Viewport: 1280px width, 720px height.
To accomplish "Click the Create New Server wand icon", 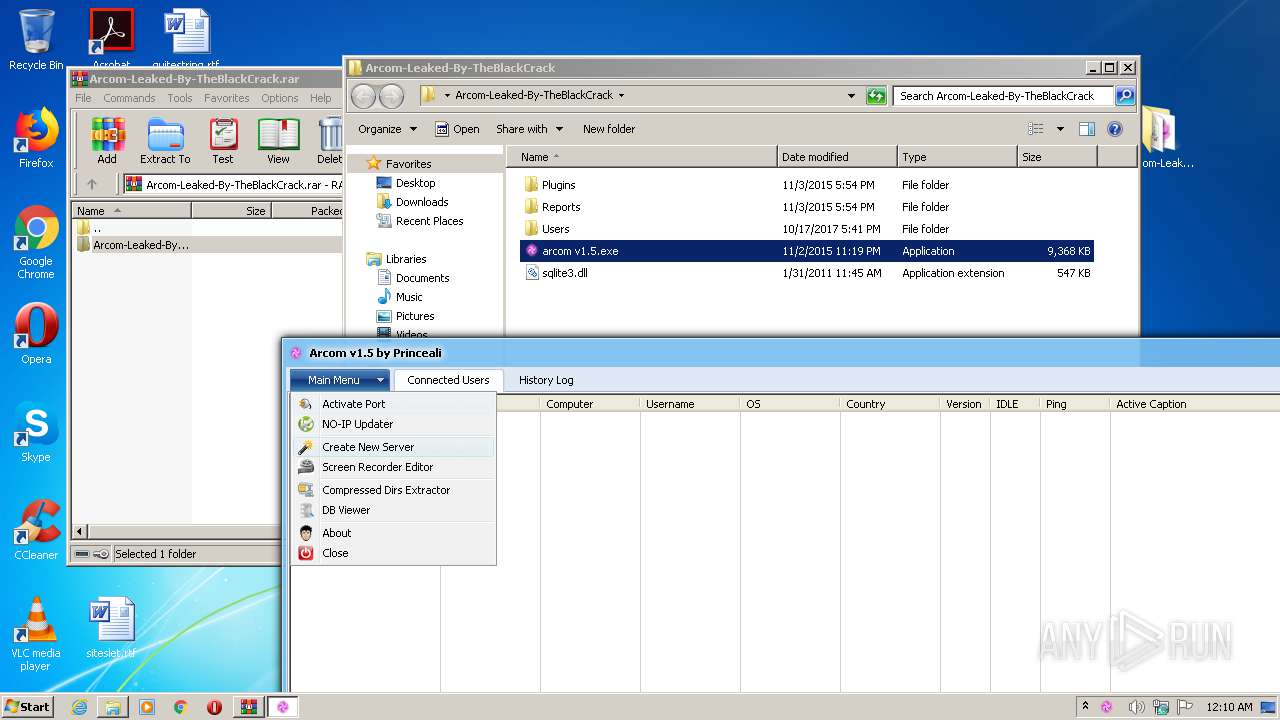I will click(x=306, y=447).
